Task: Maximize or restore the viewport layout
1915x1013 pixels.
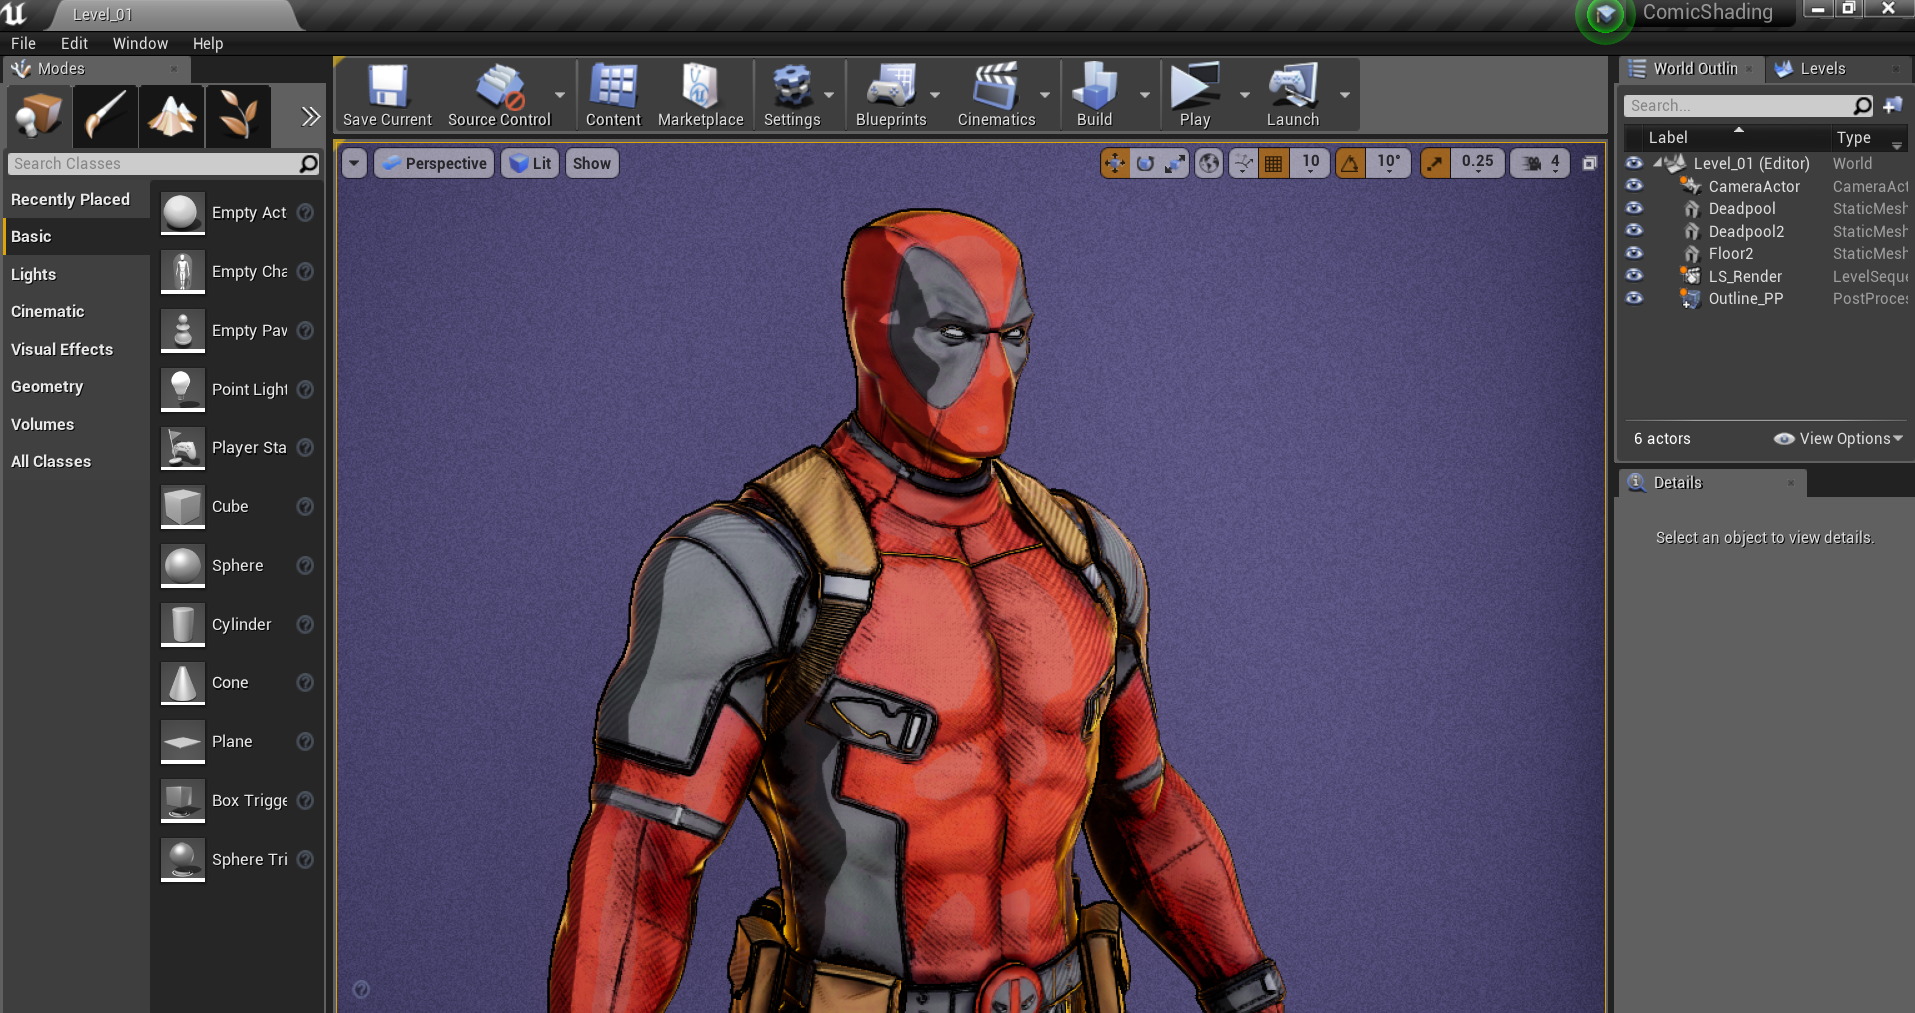Action: point(1589,163)
